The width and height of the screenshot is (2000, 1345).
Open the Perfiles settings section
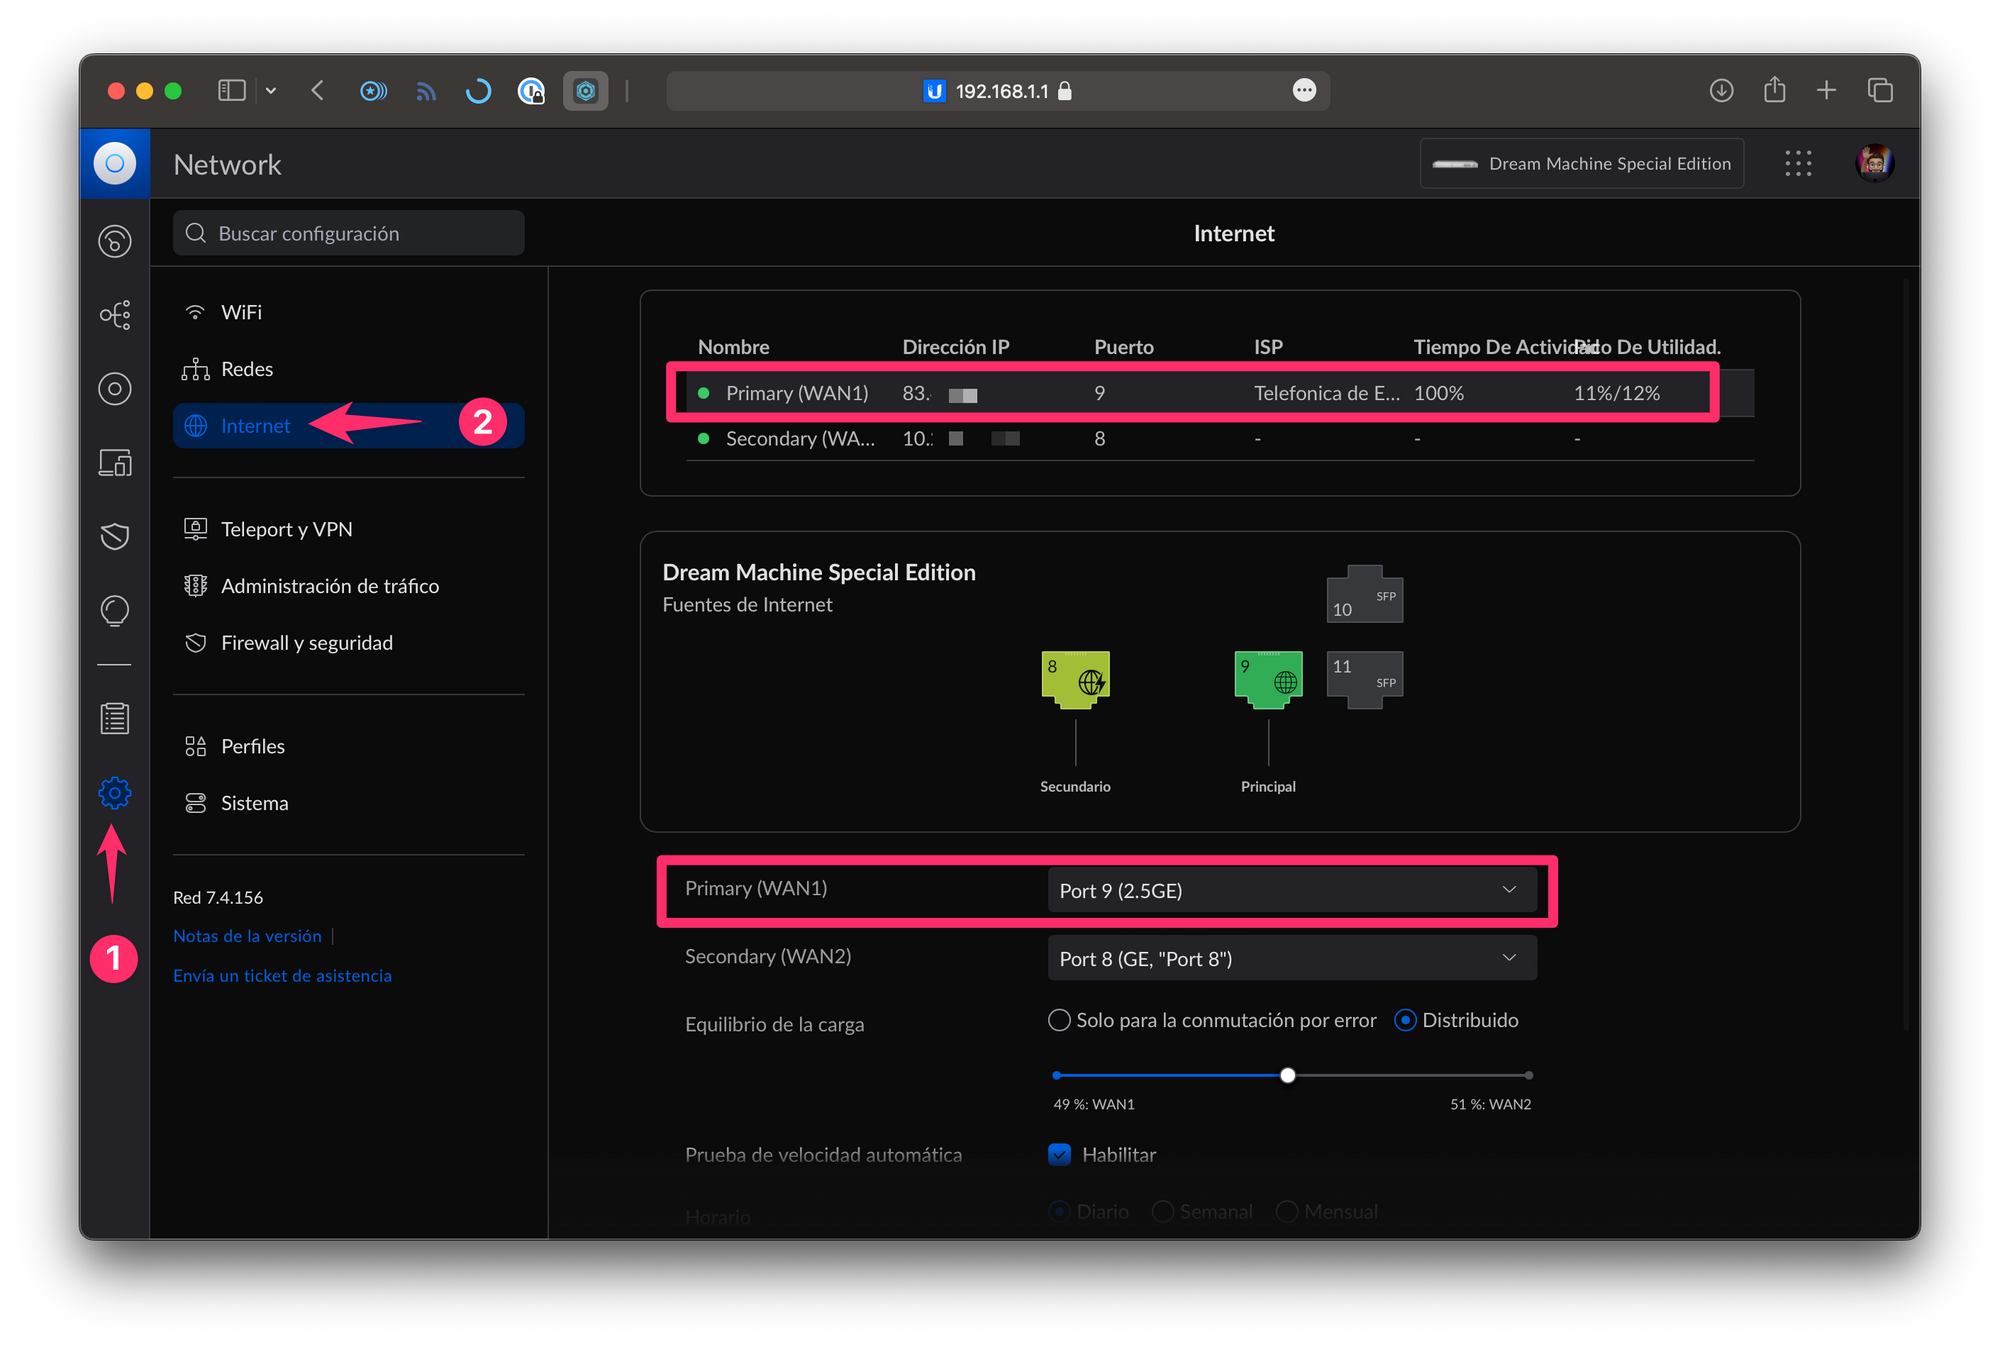[x=348, y=746]
